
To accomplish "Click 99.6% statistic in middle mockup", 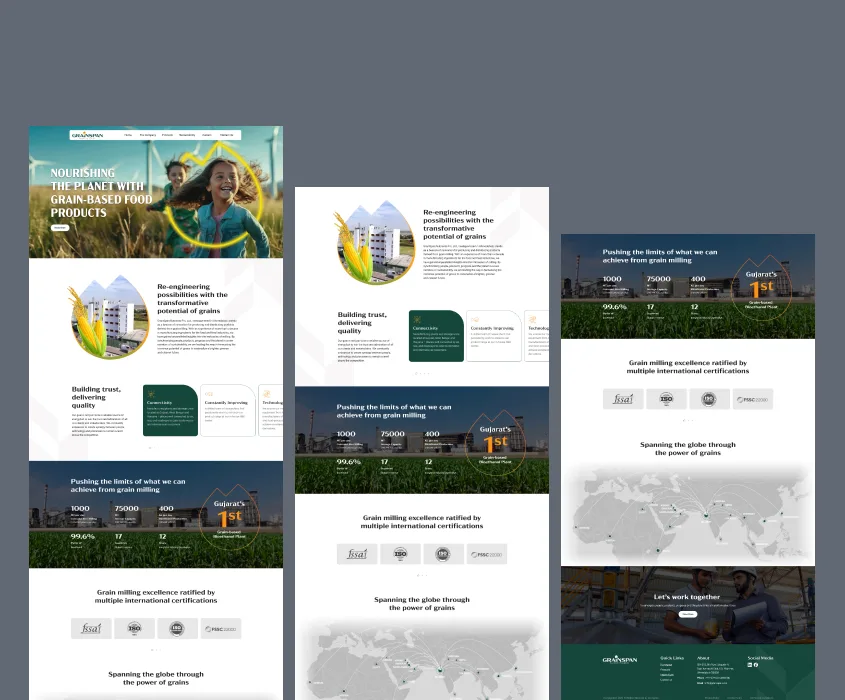I will (x=349, y=462).
